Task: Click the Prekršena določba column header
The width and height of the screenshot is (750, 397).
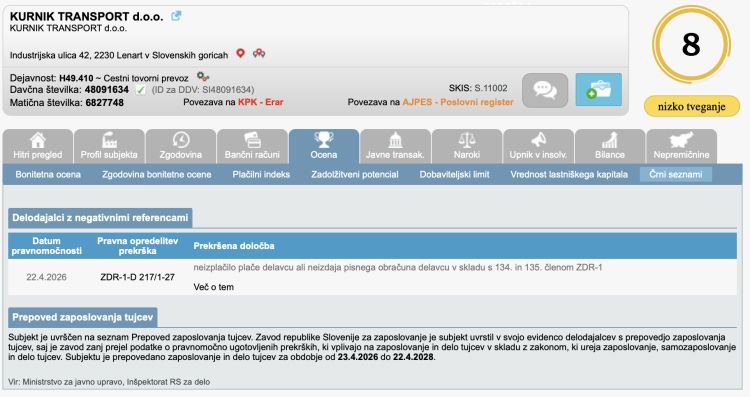Action: (x=234, y=246)
